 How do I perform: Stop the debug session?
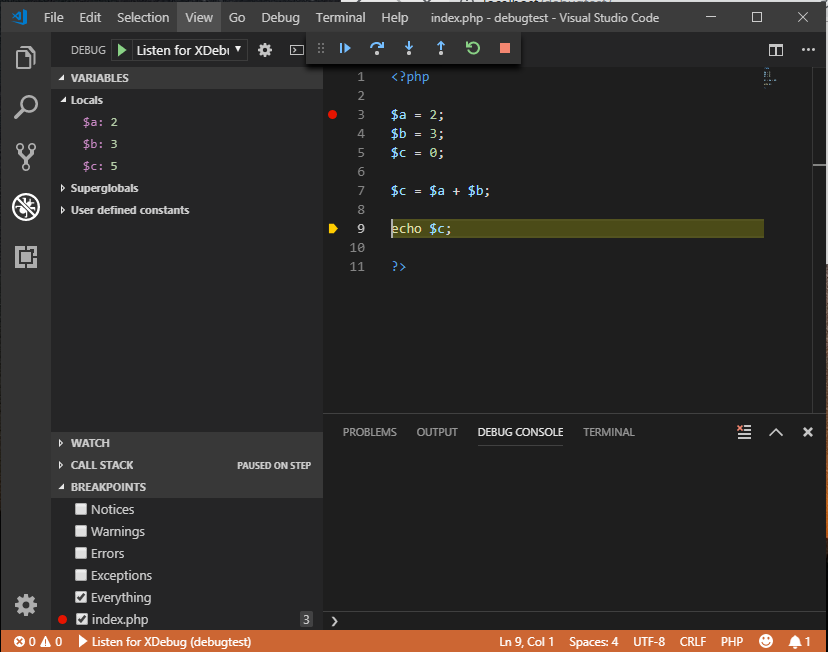pyautogui.click(x=505, y=49)
